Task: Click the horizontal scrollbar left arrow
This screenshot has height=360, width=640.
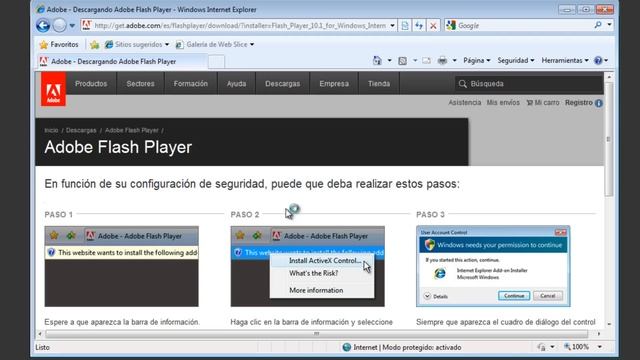Action: tap(40, 334)
